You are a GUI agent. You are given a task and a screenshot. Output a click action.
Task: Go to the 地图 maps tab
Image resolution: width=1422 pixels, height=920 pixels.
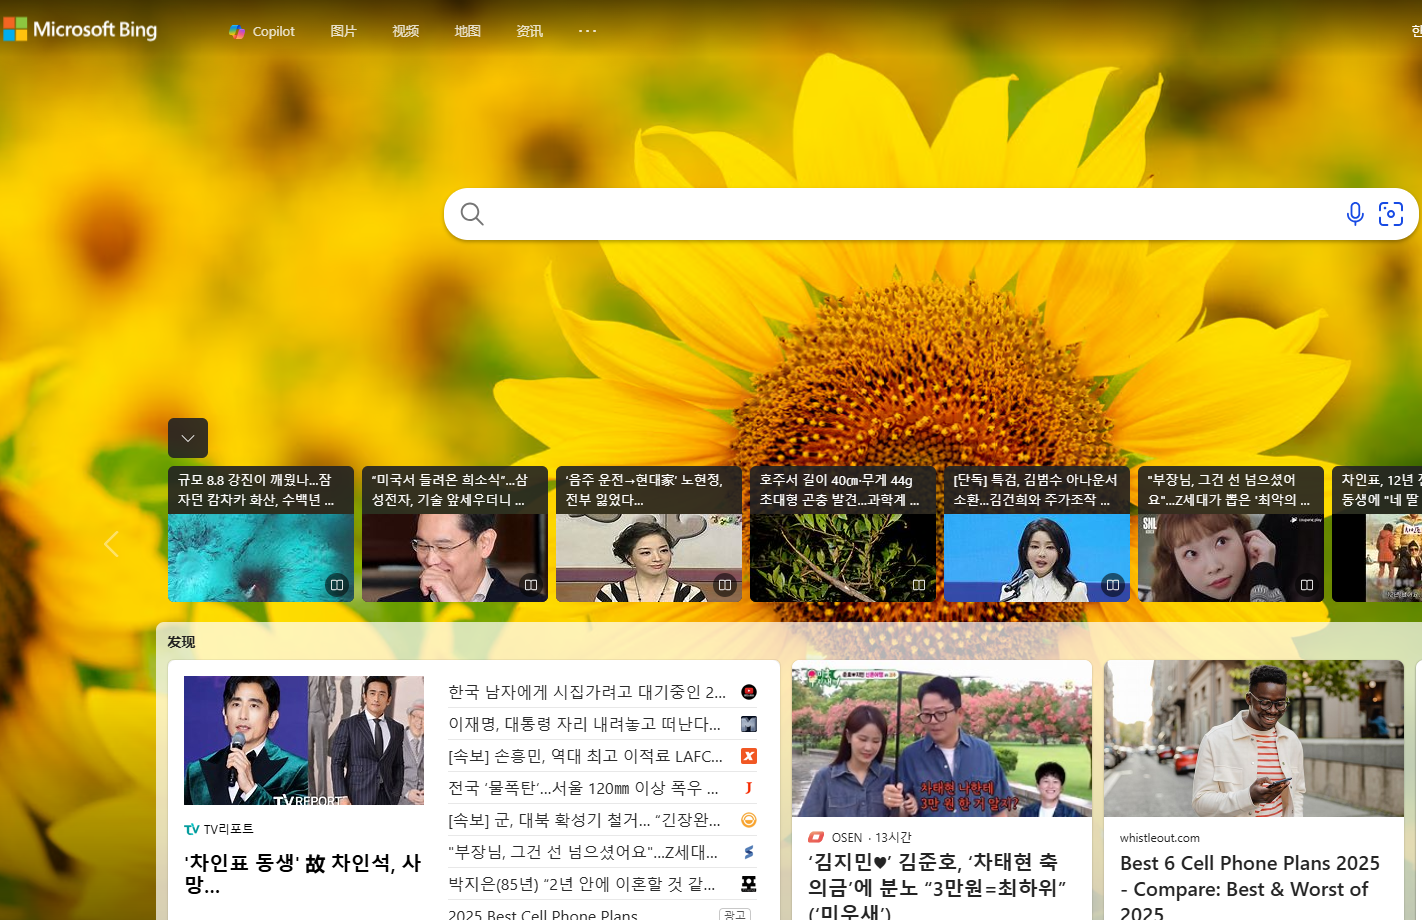coord(467,31)
